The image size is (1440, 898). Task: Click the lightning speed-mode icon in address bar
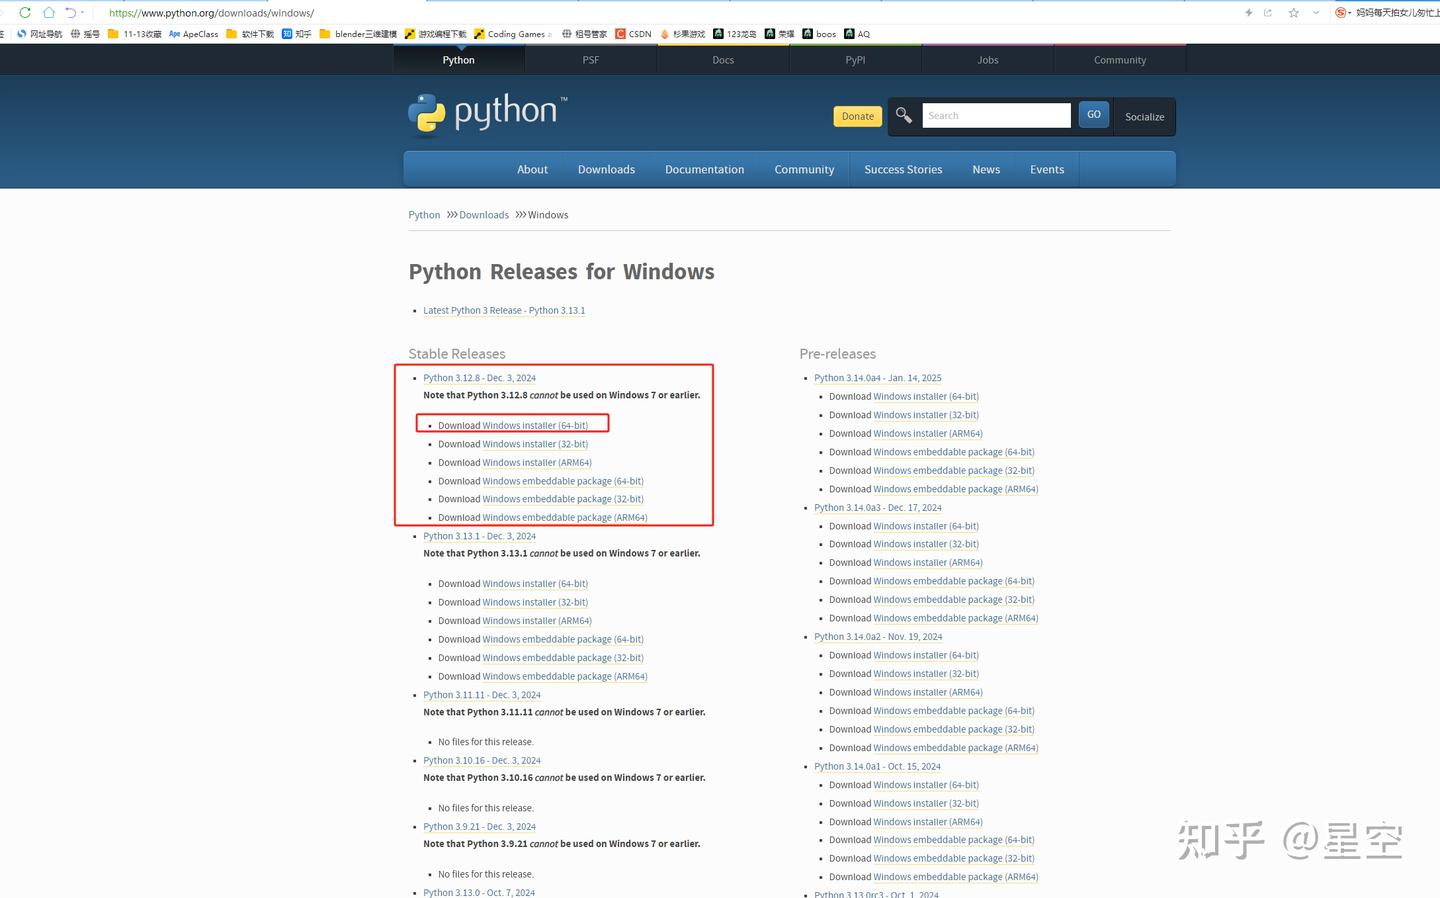point(1248,13)
